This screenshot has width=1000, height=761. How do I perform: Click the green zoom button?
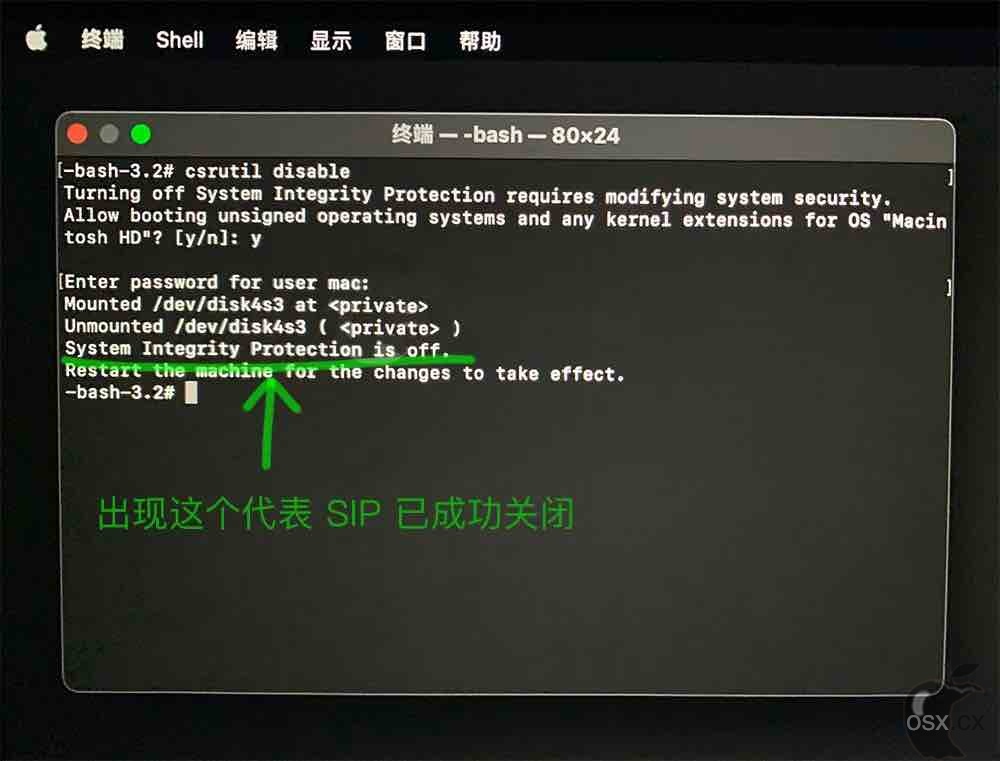point(140,134)
